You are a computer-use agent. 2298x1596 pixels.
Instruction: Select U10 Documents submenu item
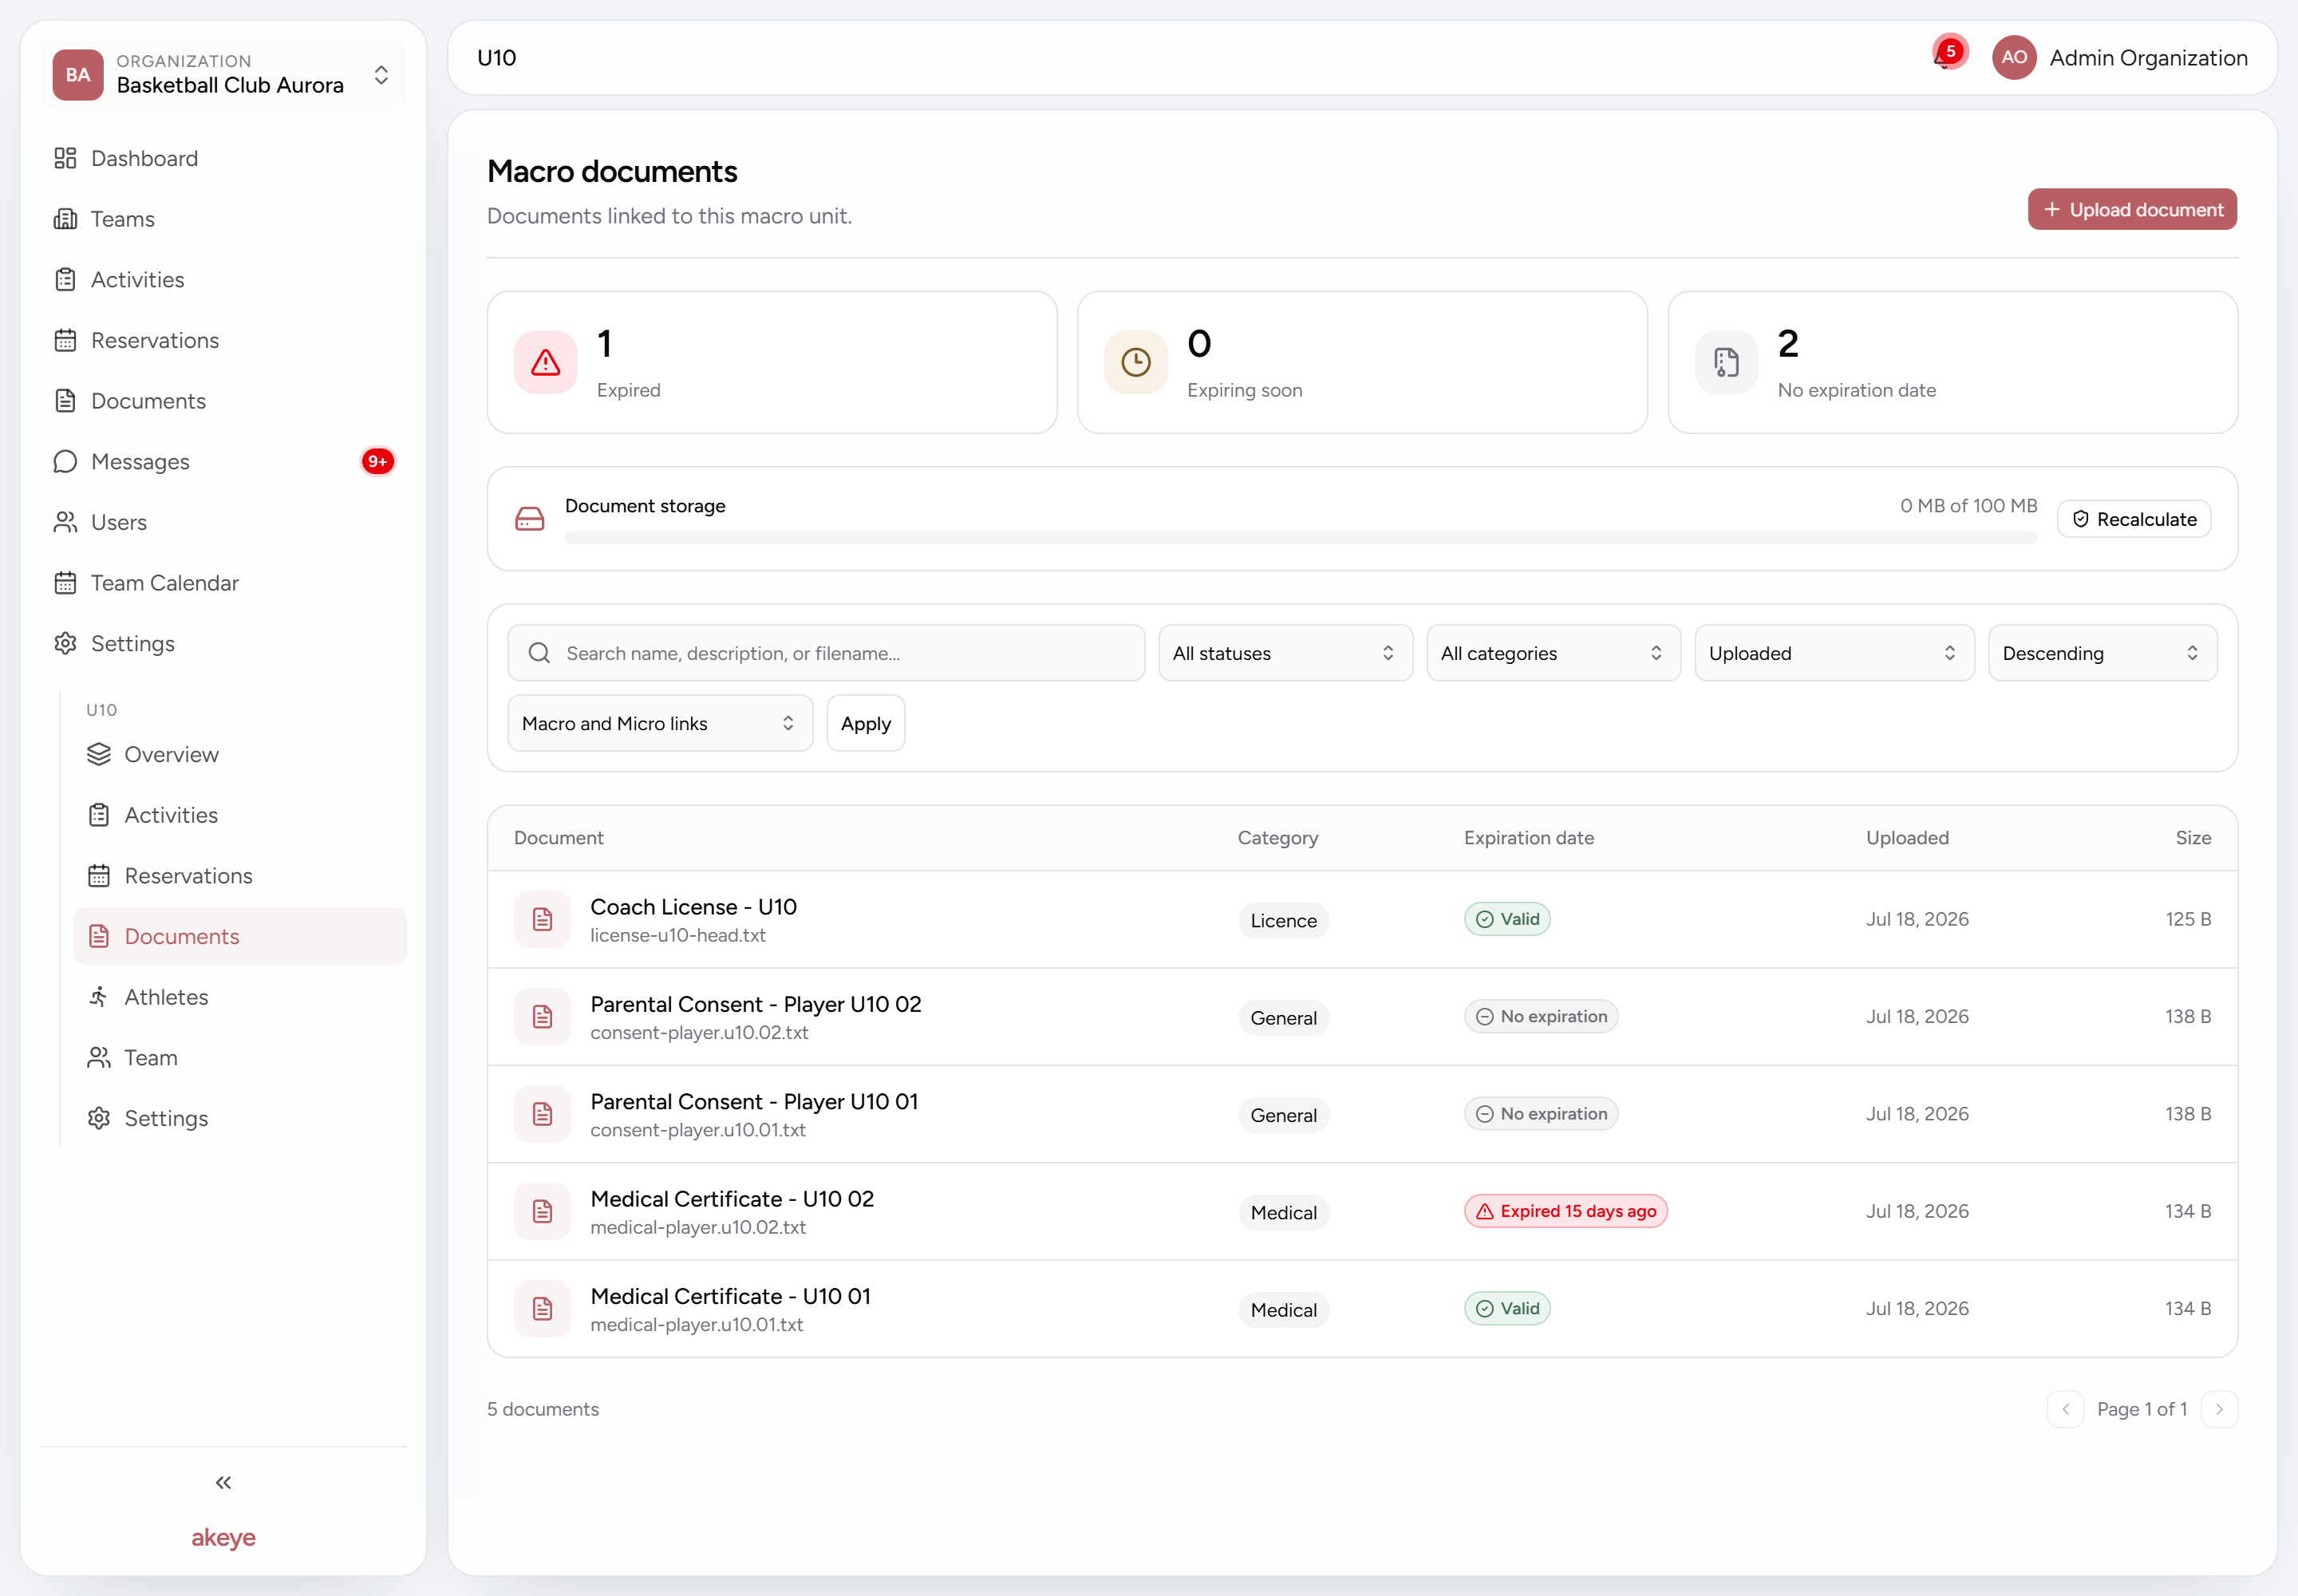tap(240, 936)
